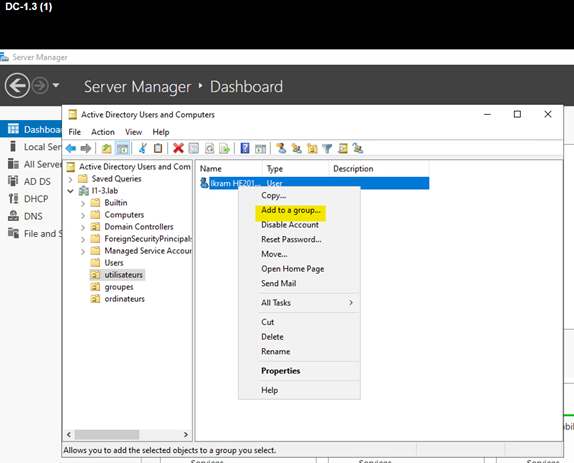Select Reset Password in context menu

point(291,239)
